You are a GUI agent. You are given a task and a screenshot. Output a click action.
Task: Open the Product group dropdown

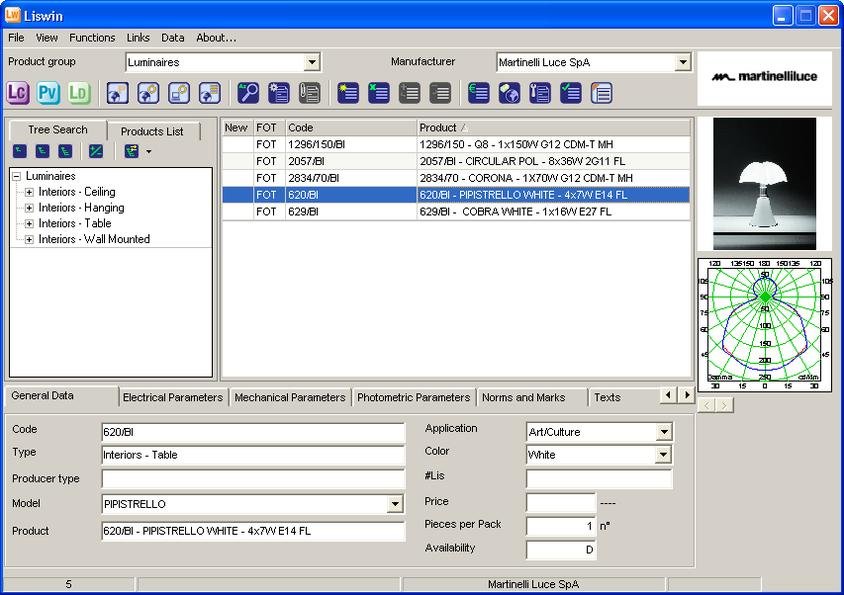(312, 62)
